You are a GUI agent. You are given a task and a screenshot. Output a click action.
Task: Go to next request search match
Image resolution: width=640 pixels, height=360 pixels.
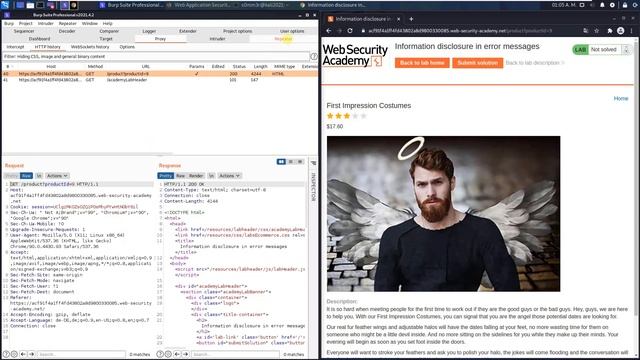pyautogui.click(x=31, y=354)
